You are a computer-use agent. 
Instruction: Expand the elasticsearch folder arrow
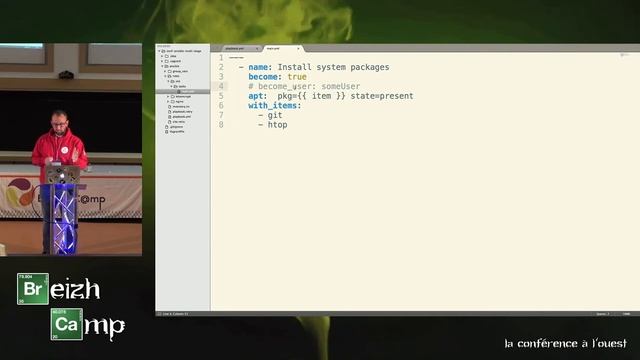click(x=168, y=96)
